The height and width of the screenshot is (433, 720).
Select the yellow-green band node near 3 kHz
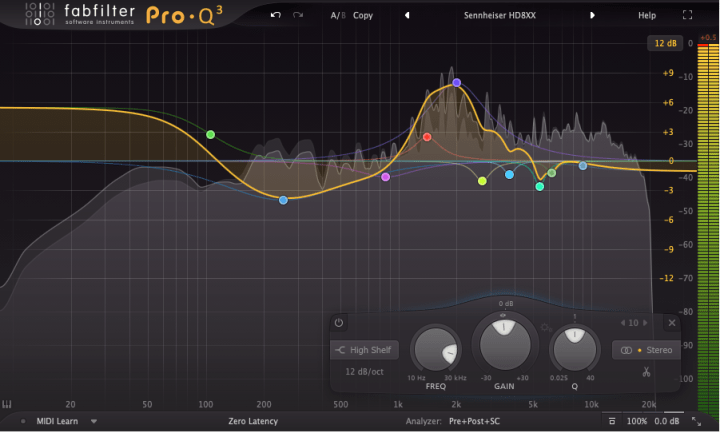pos(482,181)
